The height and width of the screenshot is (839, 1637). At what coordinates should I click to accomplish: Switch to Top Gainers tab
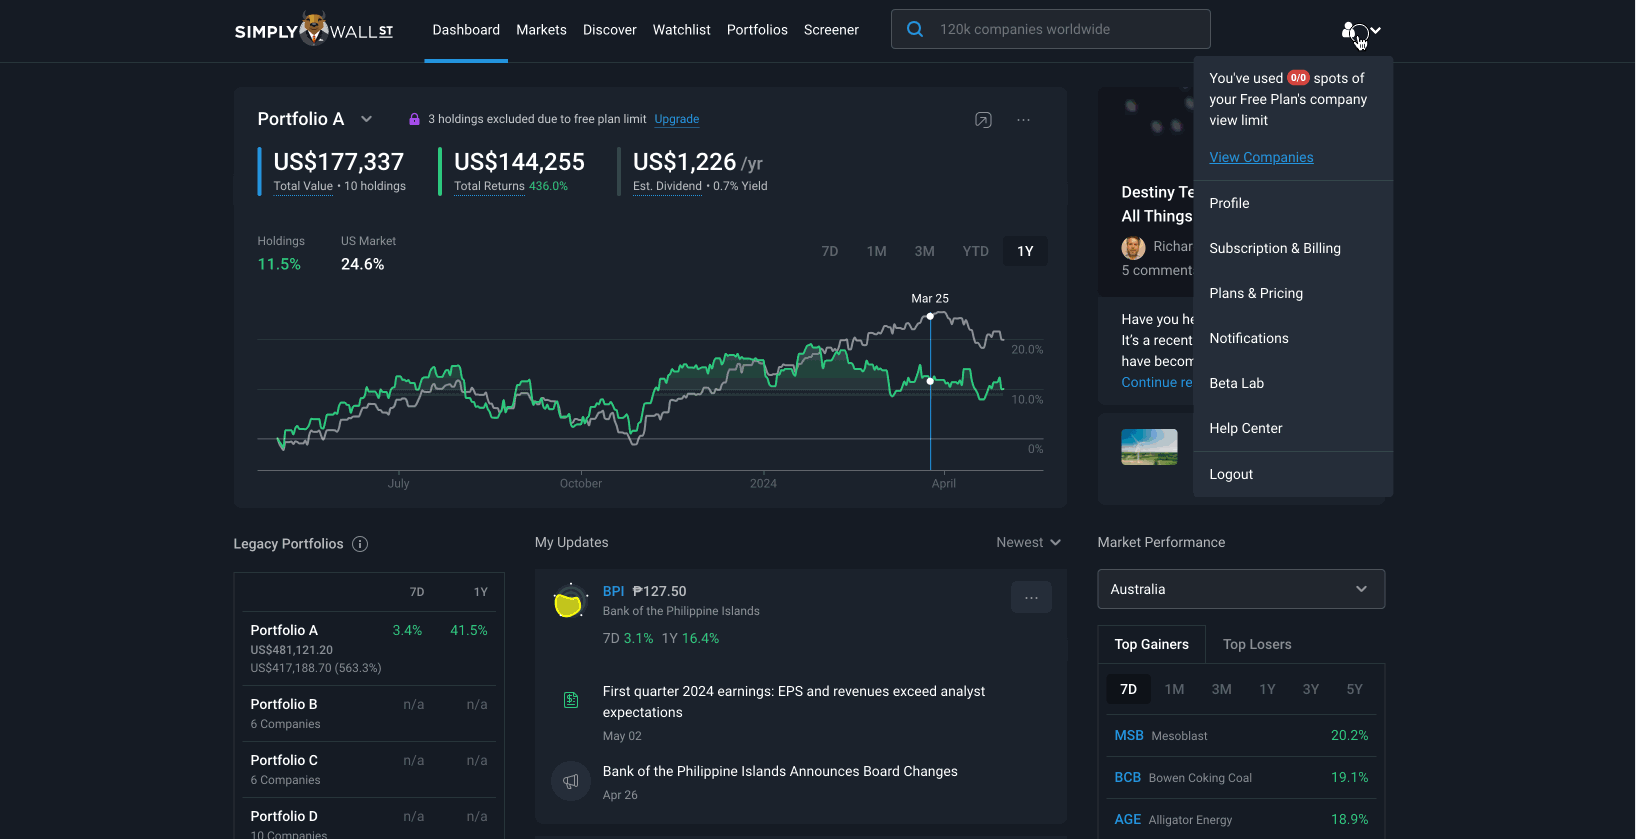point(1152,644)
